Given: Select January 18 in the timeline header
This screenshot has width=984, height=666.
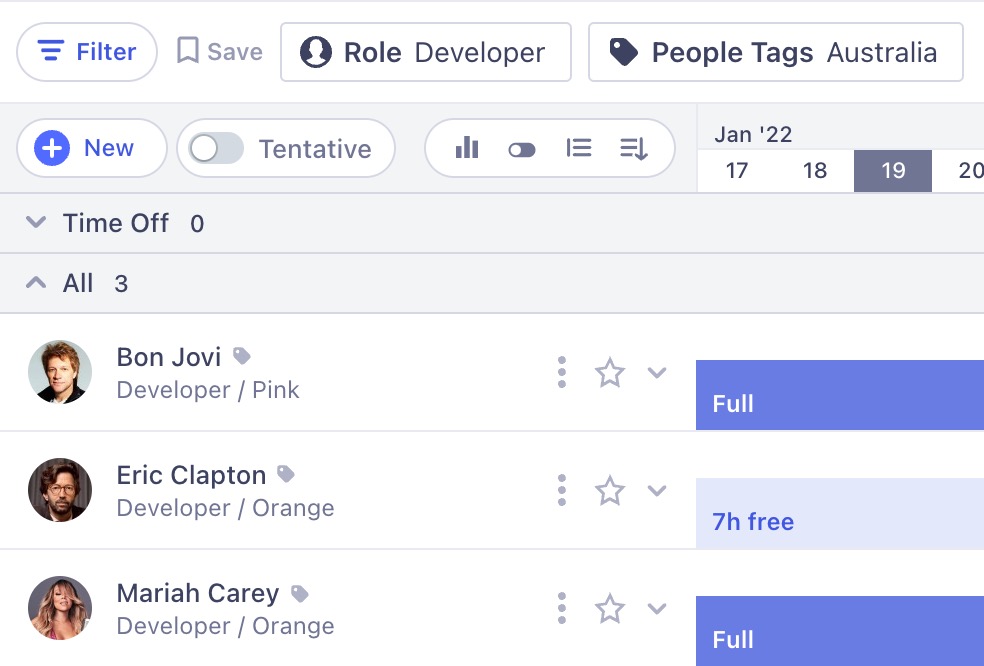Looking at the screenshot, I should 815,171.
